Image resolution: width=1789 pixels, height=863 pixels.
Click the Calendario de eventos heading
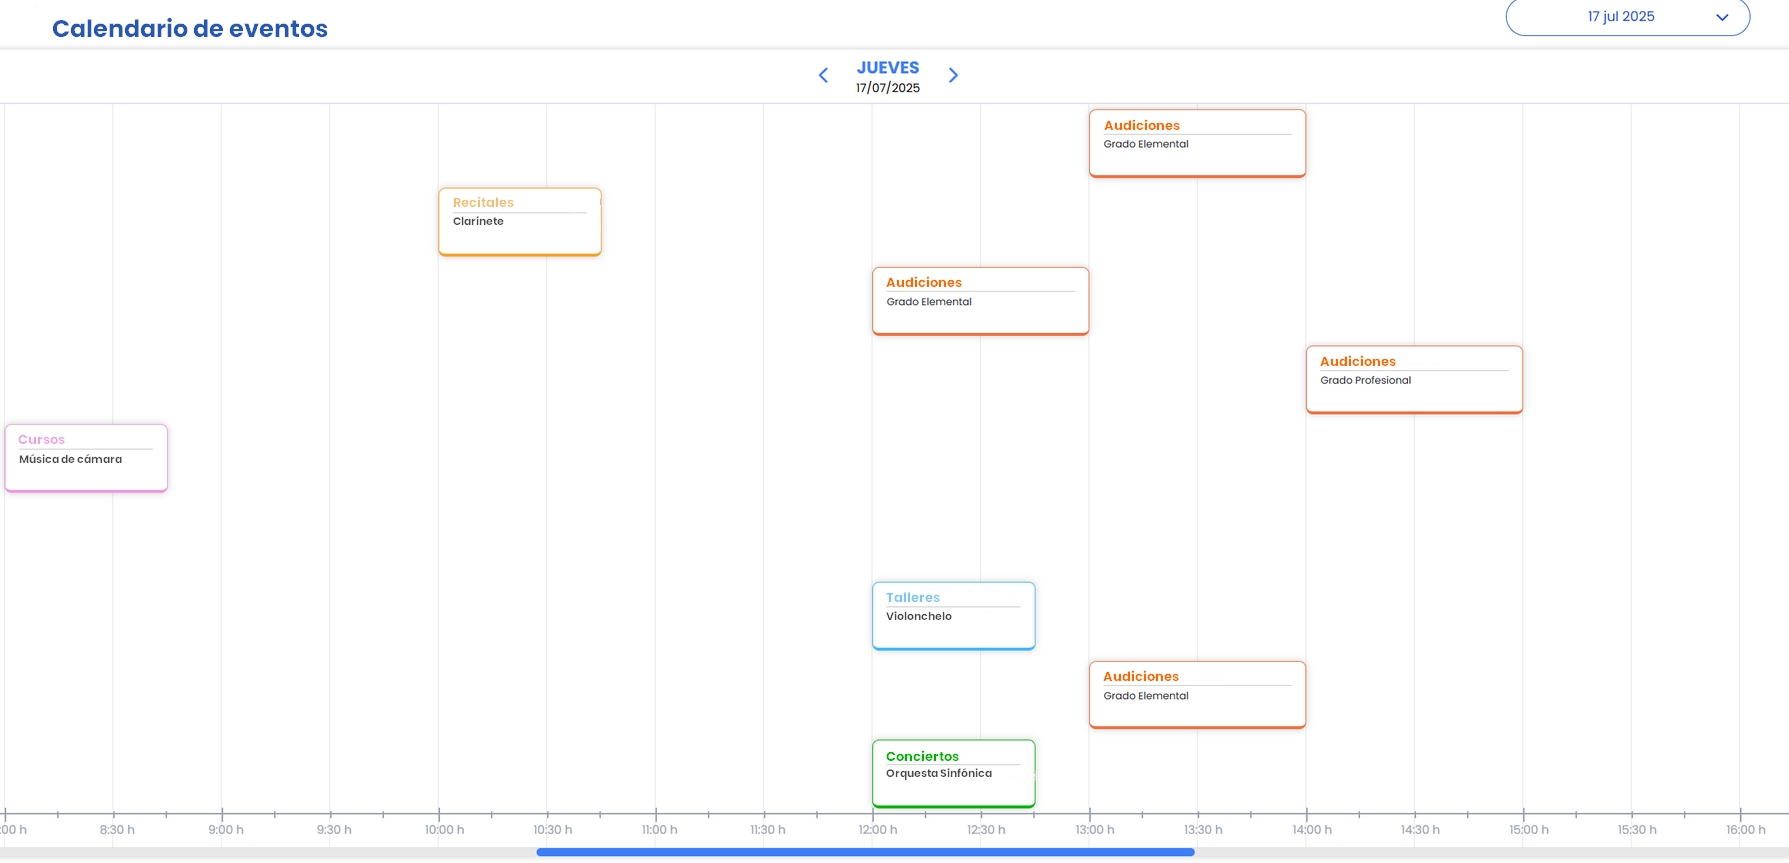190,29
